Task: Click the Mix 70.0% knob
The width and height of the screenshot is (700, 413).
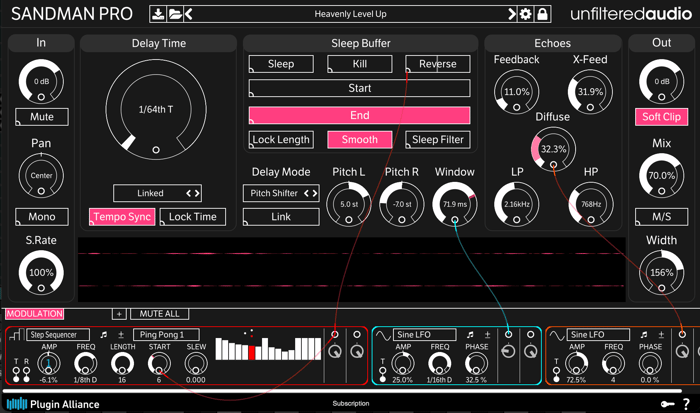Action: pyautogui.click(x=661, y=175)
